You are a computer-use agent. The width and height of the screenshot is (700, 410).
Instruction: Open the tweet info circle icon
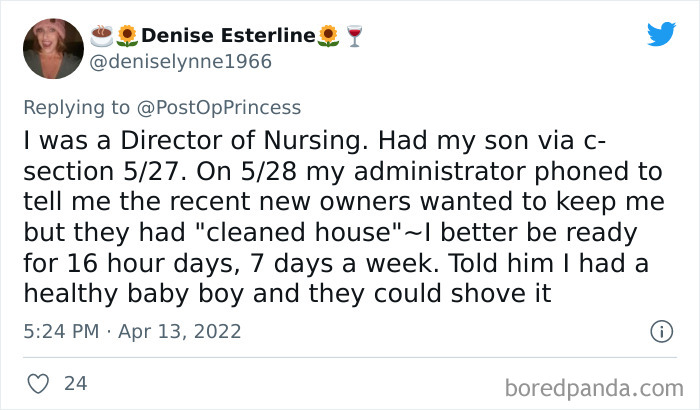[x=660, y=330]
